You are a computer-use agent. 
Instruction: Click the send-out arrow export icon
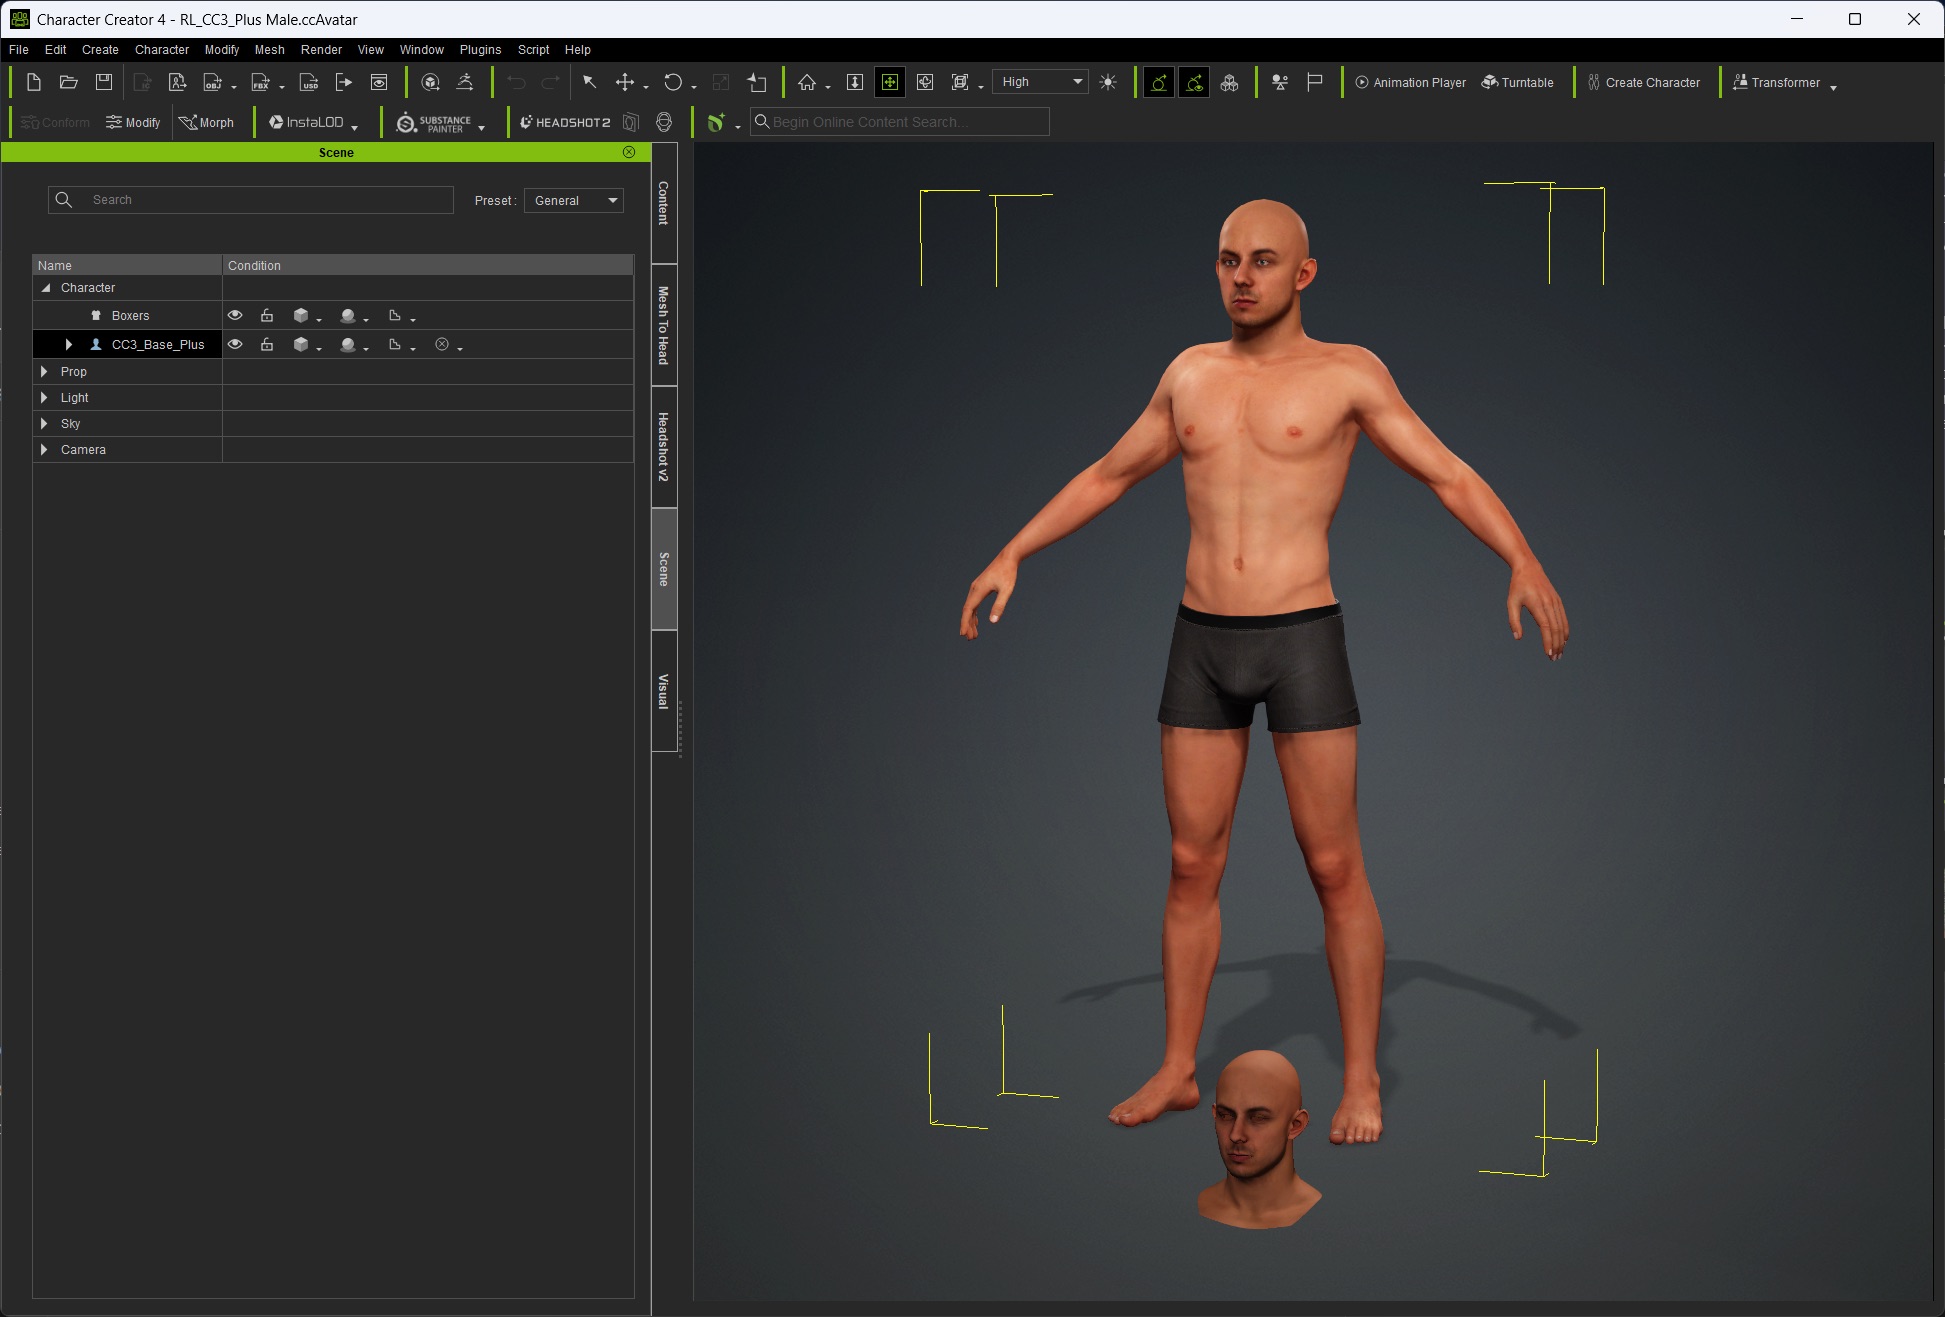pos(344,82)
